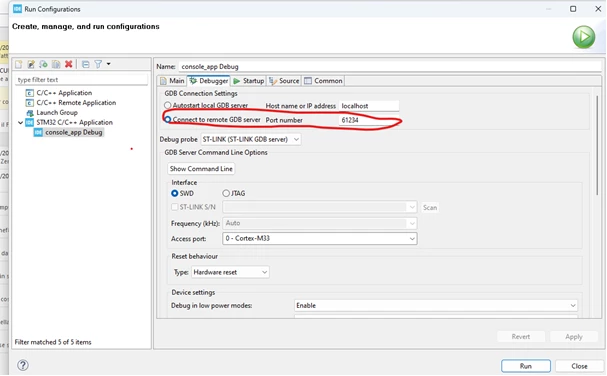Viewport: 607px width, 376px height.
Task: Click the C/C++ Remote Application type icon
Action: point(29,103)
